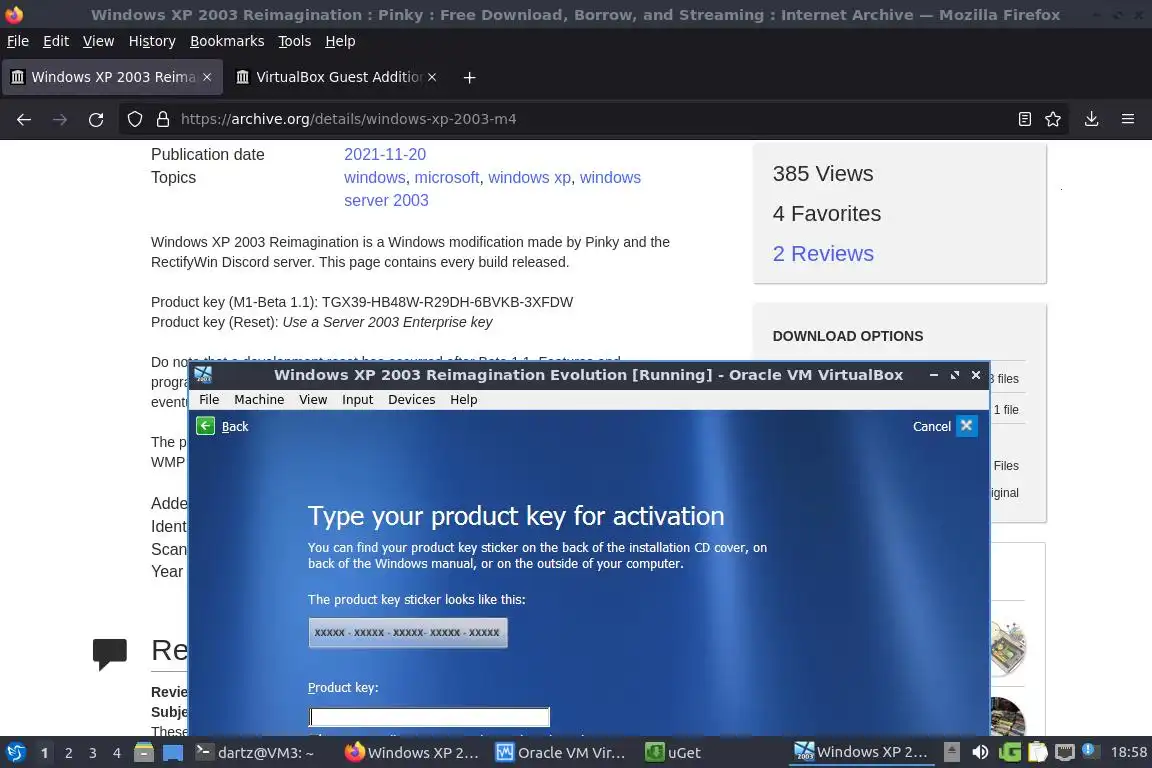Open a new Firefox tab

pyautogui.click(x=469, y=77)
